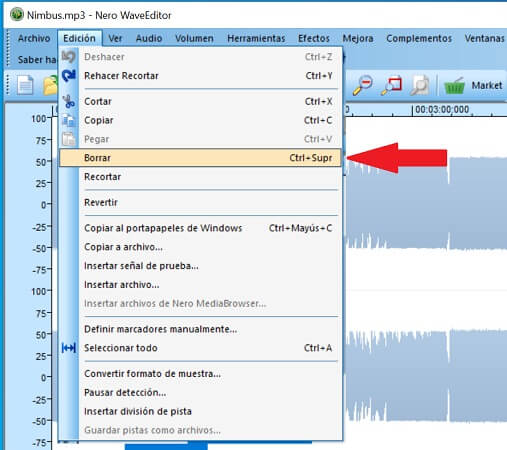Open the Mejora menu
Screen dimensions: 507x450
click(x=358, y=38)
